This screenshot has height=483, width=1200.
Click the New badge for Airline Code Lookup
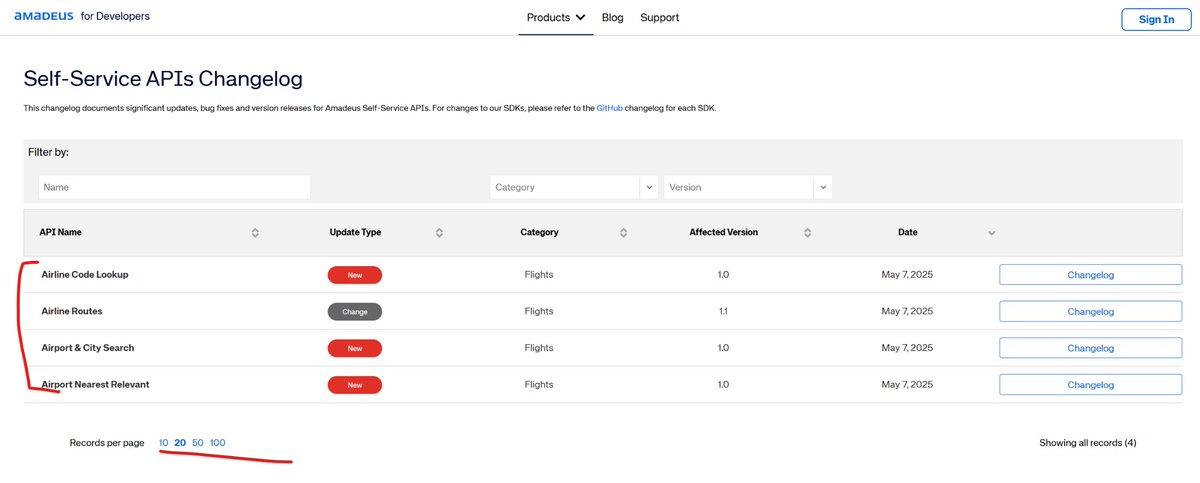coord(355,275)
